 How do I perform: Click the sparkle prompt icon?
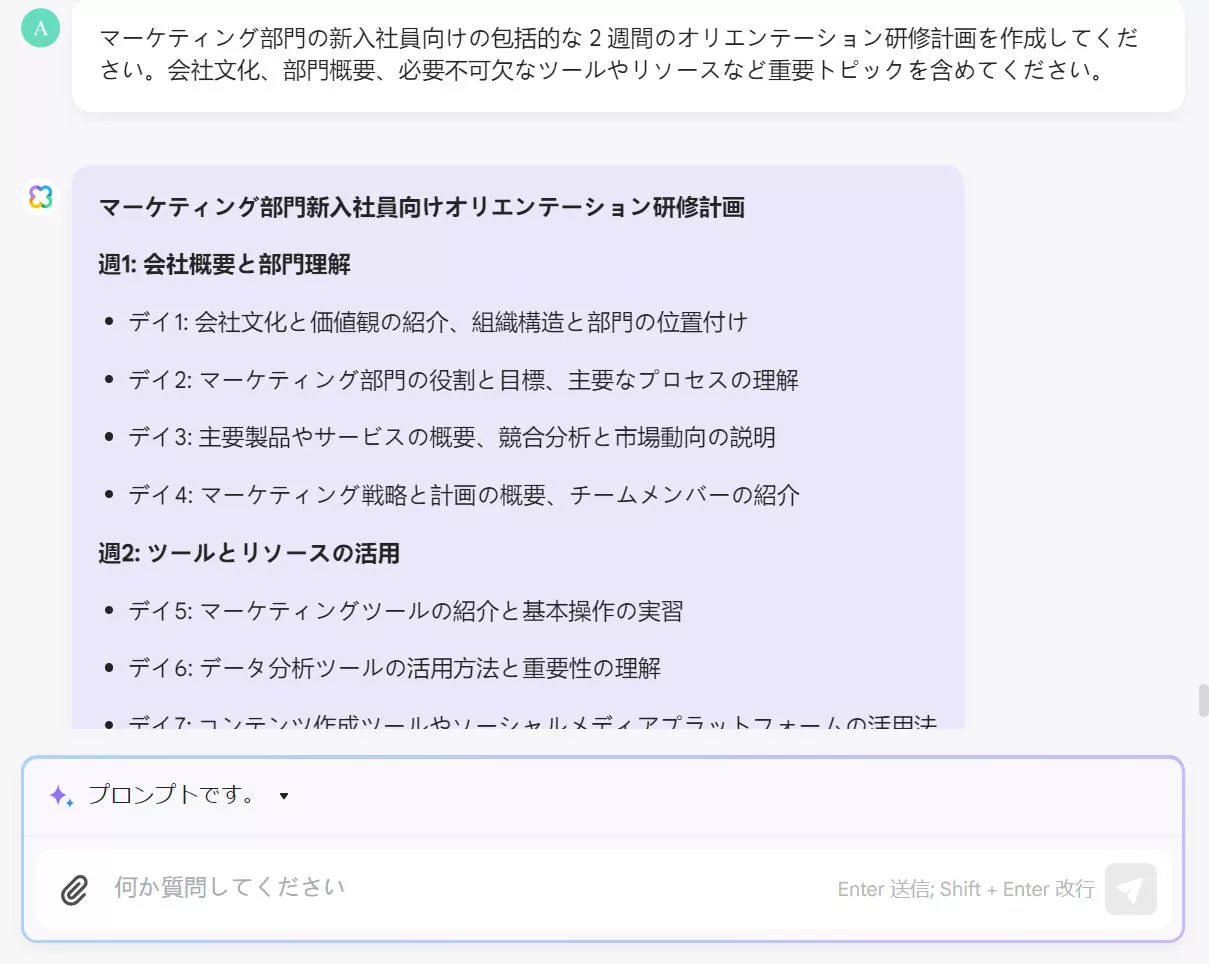point(61,796)
